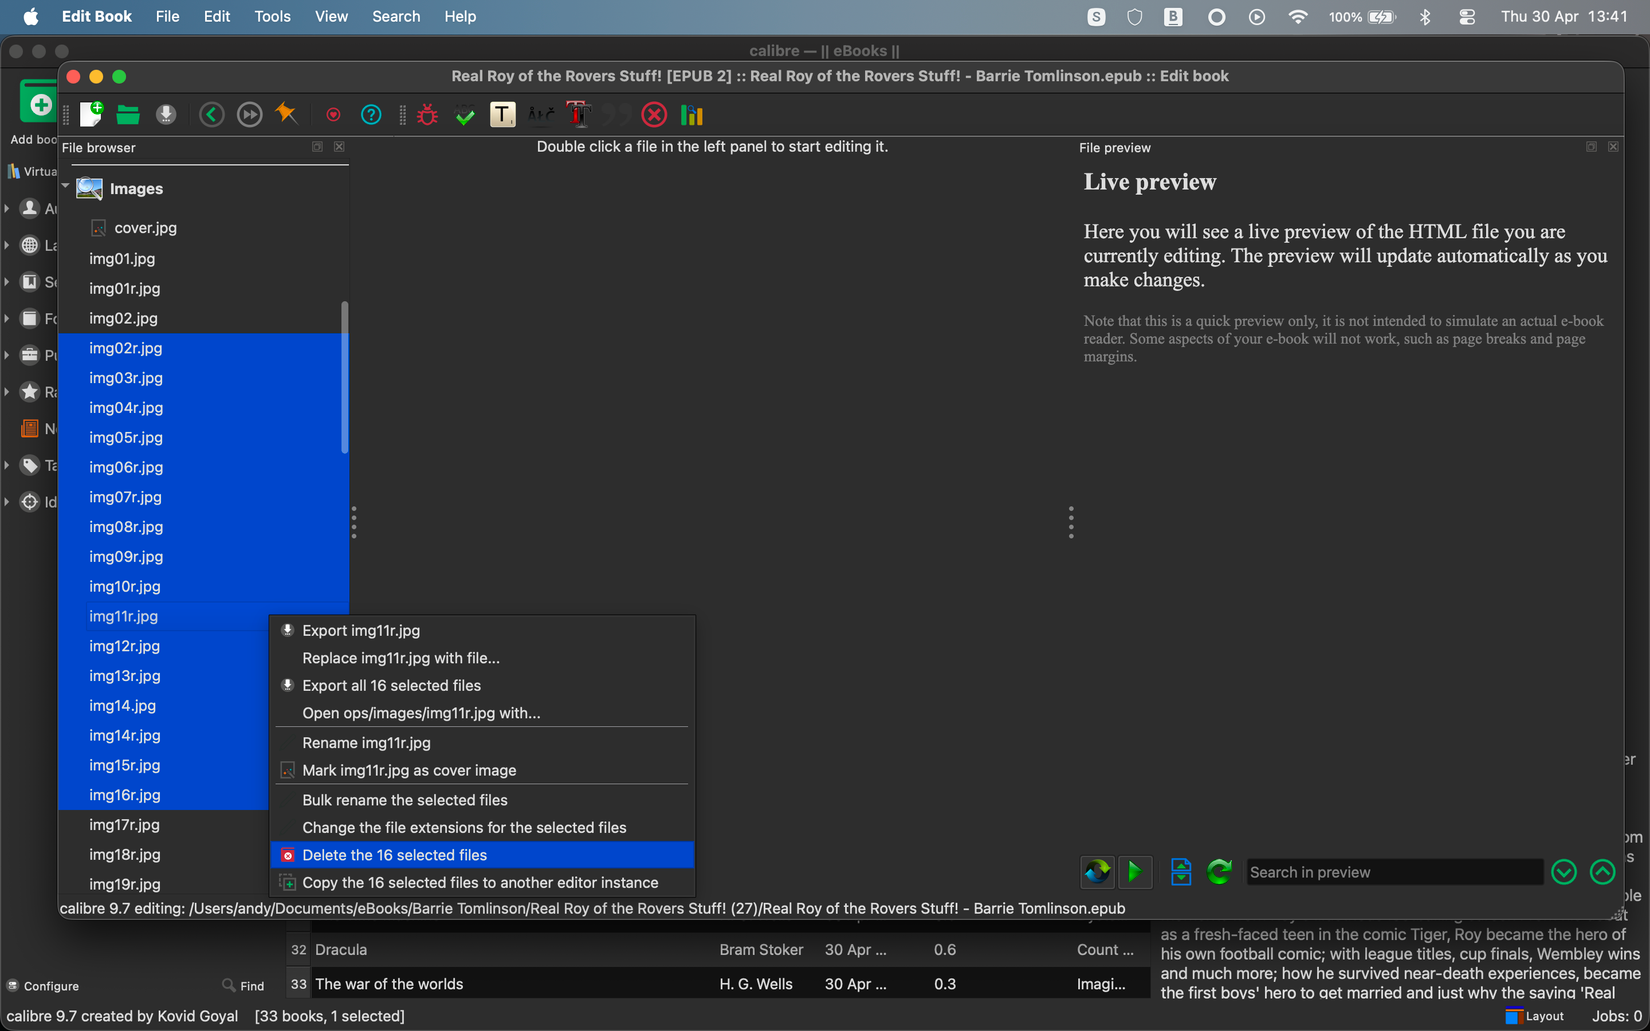Click the double-arrow forward toolbar icon
The image size is (1650, 1031).
250,115
